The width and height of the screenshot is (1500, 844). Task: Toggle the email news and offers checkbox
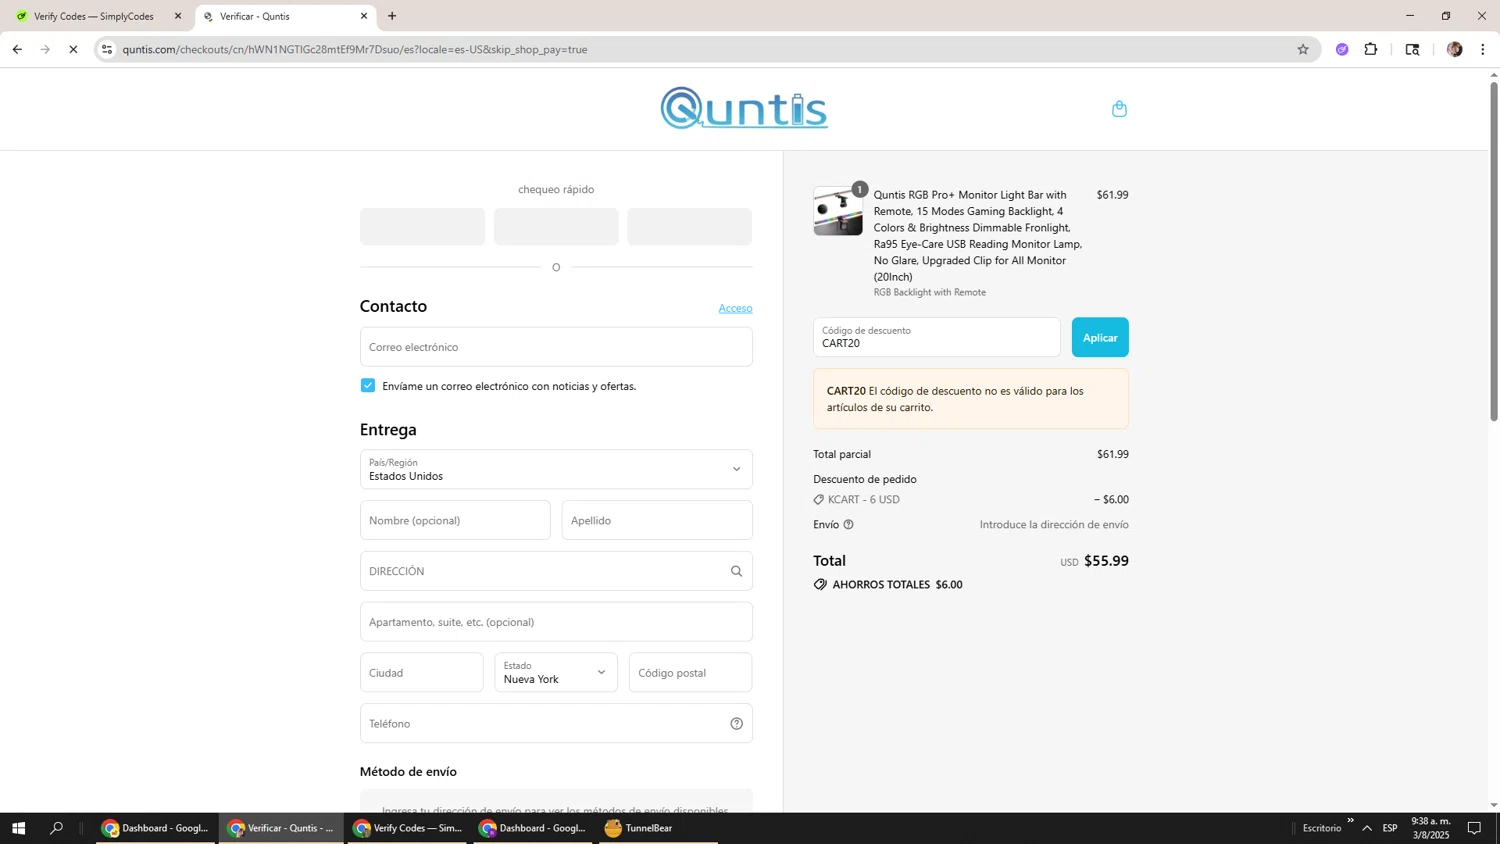pyautogui.click(x=368, y=386)
